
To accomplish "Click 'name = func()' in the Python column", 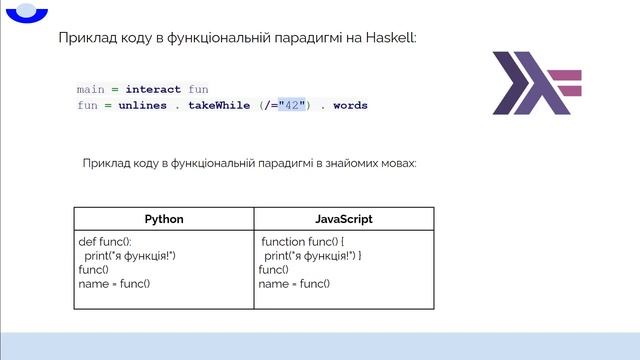I will (114, 284).
